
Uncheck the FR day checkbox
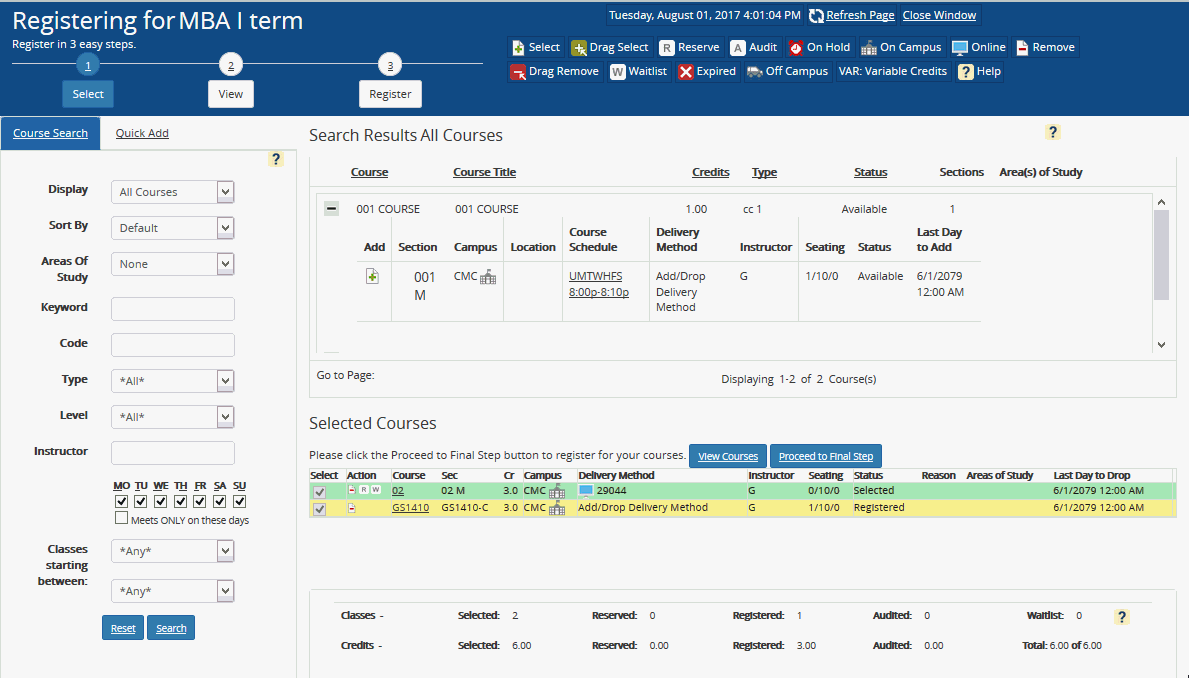tap(199, 501)
